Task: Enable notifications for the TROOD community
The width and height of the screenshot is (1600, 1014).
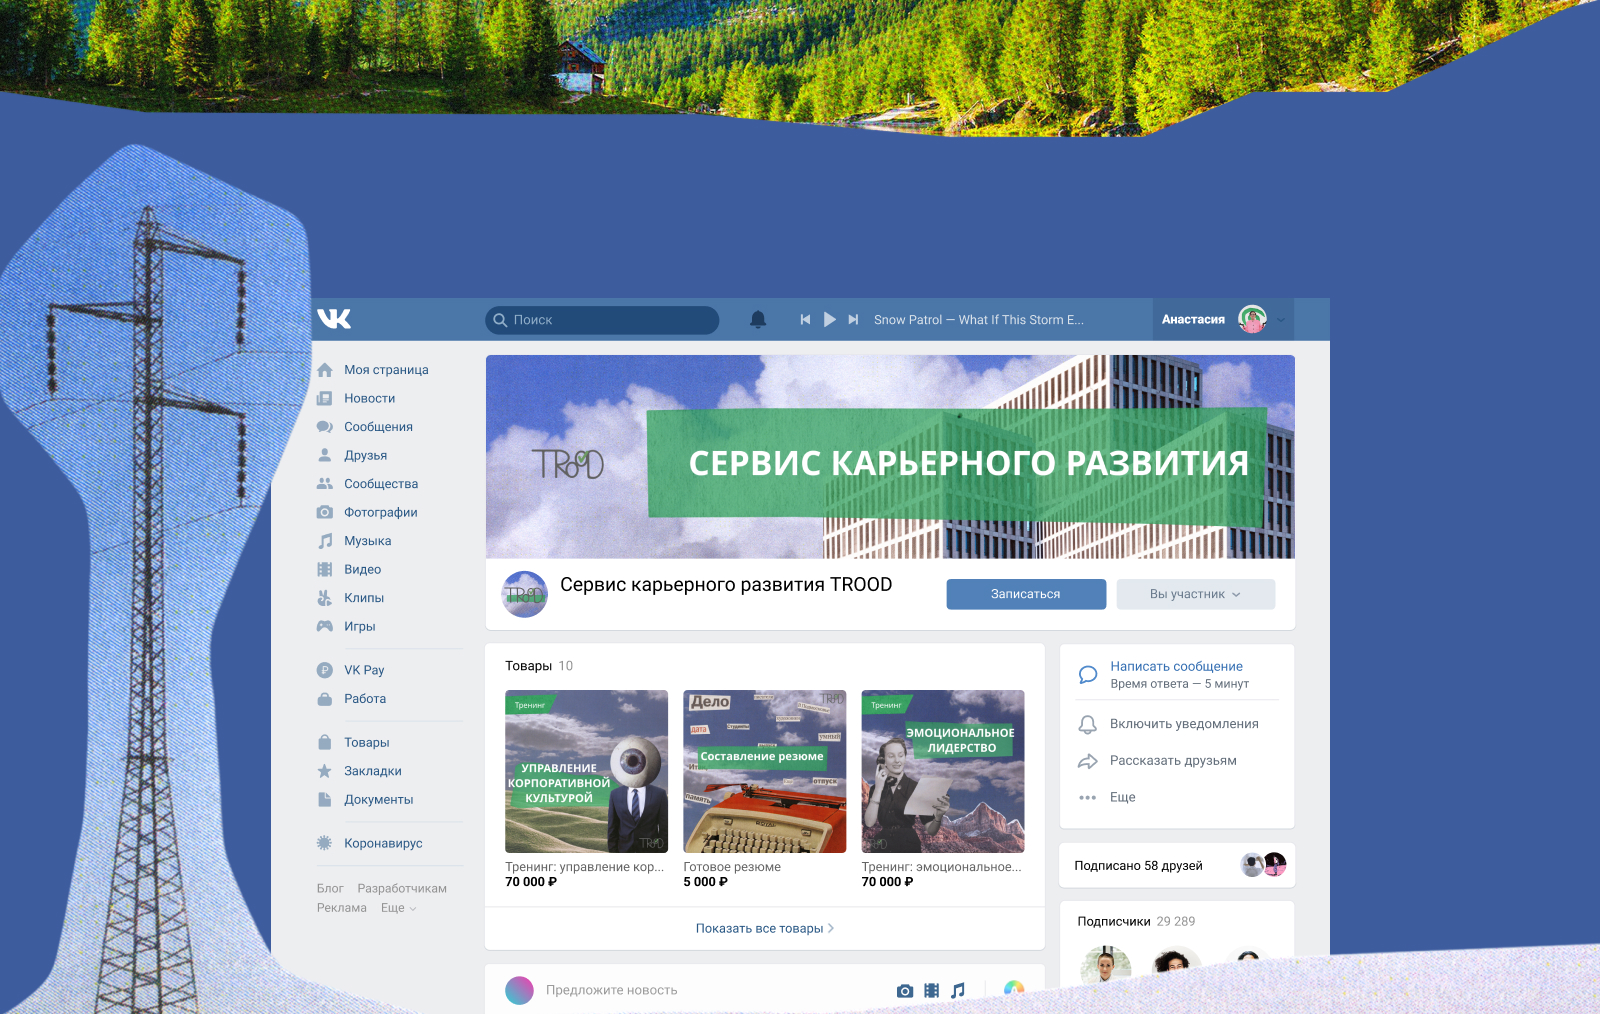Action: tap(1184, 724)
